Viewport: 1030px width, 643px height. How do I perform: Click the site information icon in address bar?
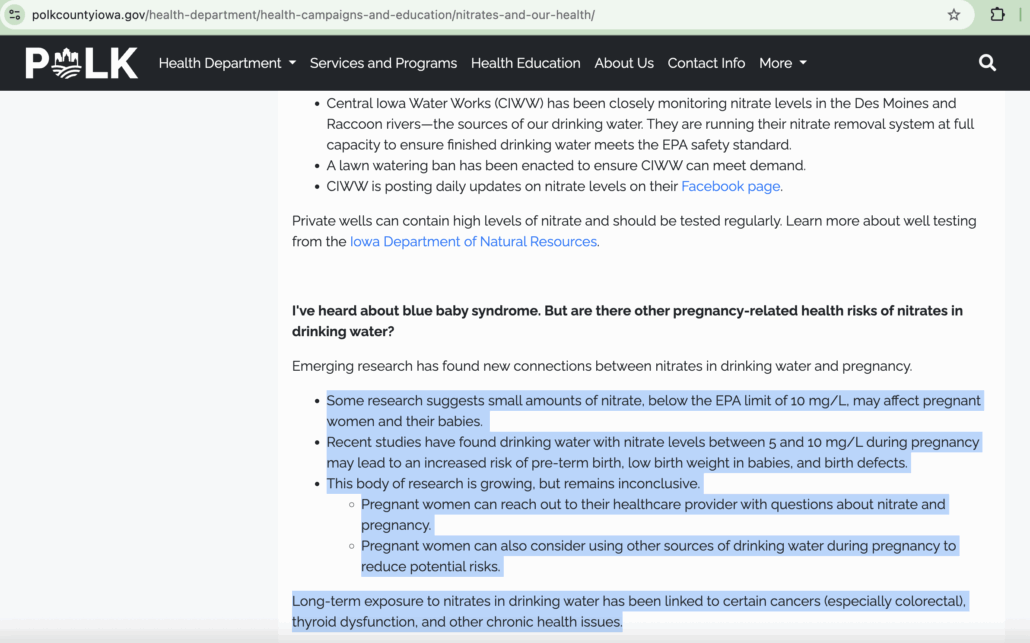point(15,15)
